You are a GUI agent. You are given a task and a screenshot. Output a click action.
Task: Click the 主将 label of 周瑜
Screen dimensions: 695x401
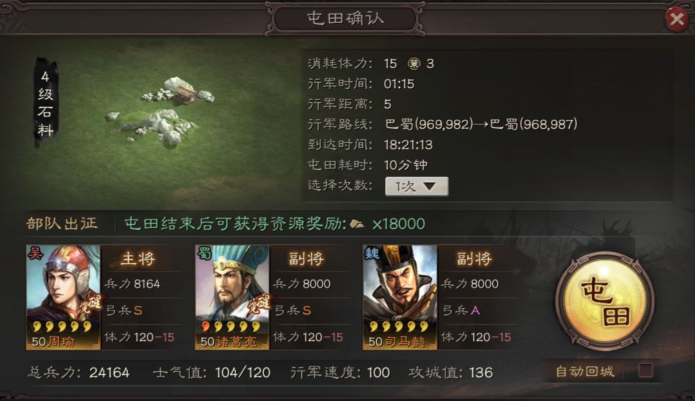(138, 259)
